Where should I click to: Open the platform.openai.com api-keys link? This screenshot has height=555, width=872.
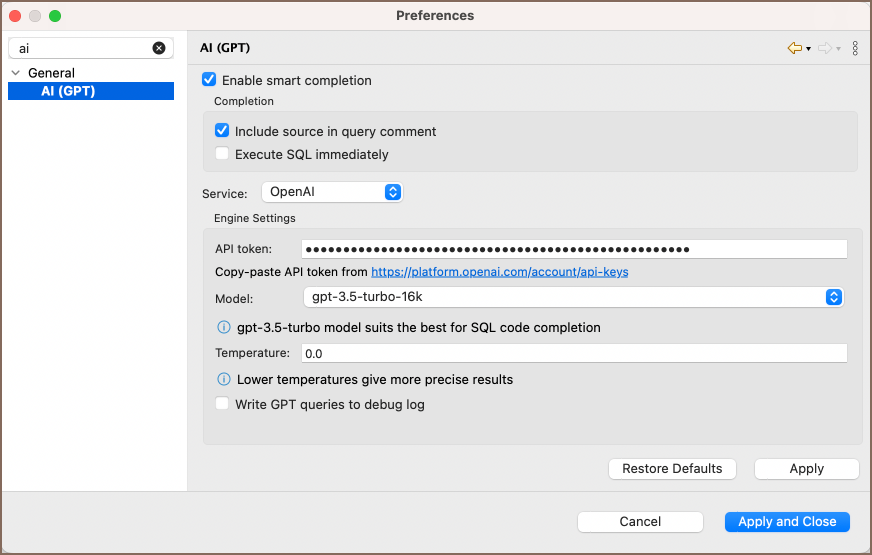pyautogui.click(x=499, y=272)
